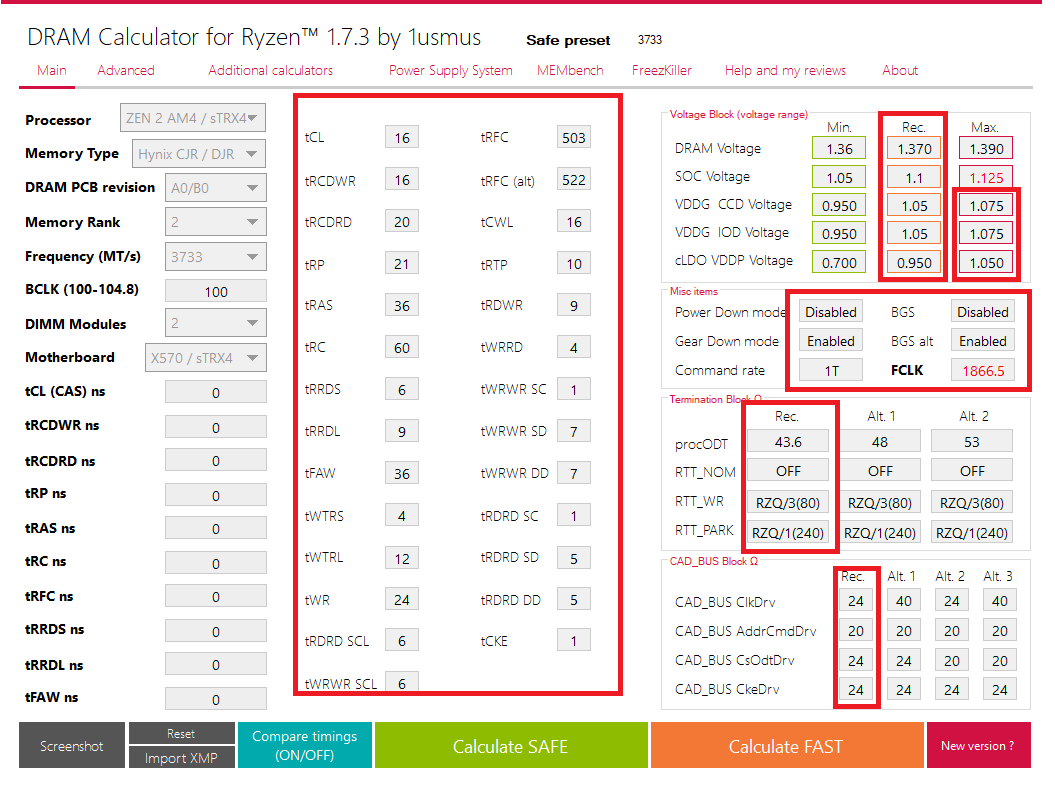Click the Screenshot button
Screen dimensions: 1055x788
(x=71, y=746)
